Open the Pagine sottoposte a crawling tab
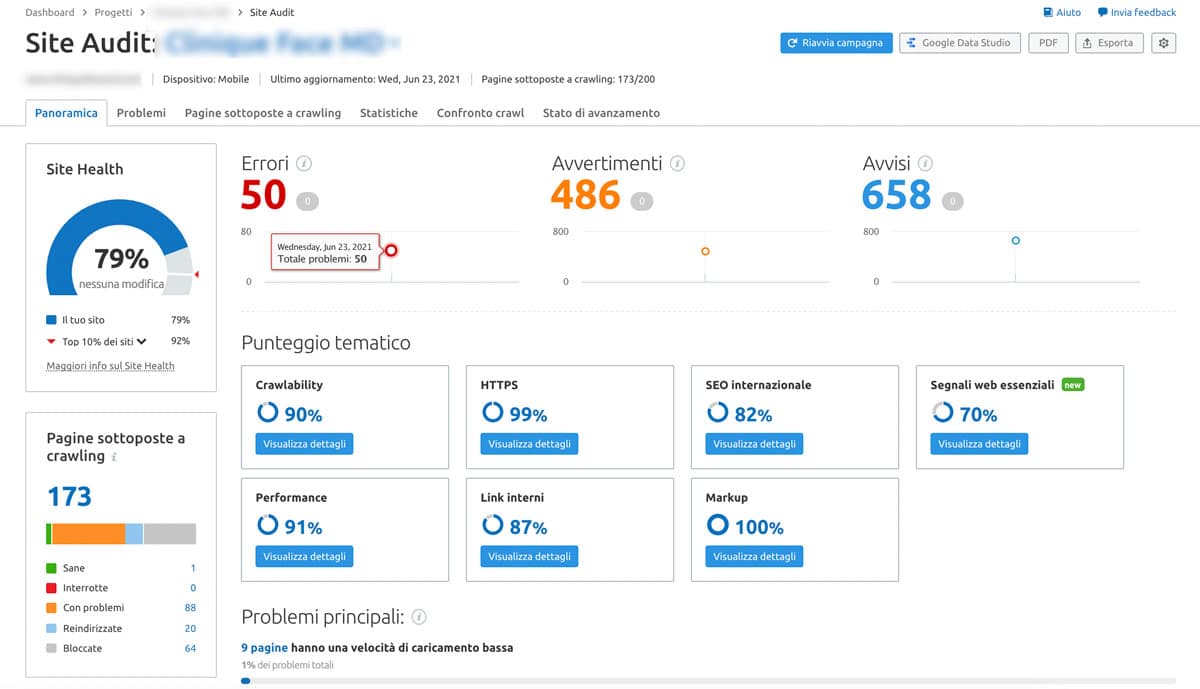 263,113
